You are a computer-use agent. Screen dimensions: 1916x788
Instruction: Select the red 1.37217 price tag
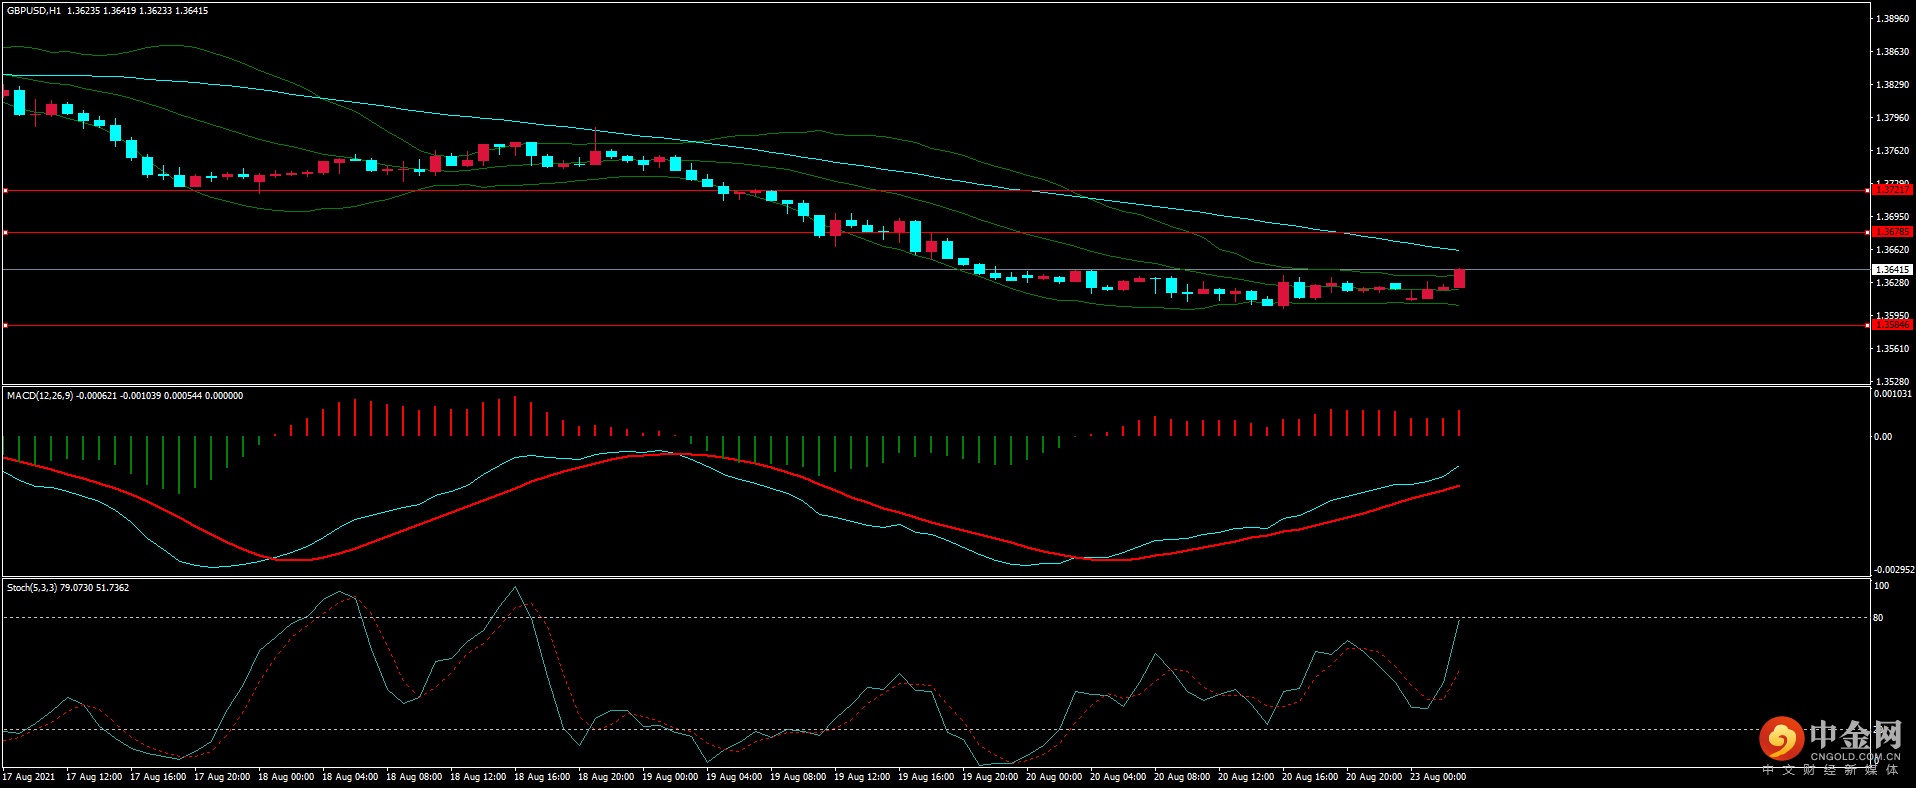coord(1892,190)
